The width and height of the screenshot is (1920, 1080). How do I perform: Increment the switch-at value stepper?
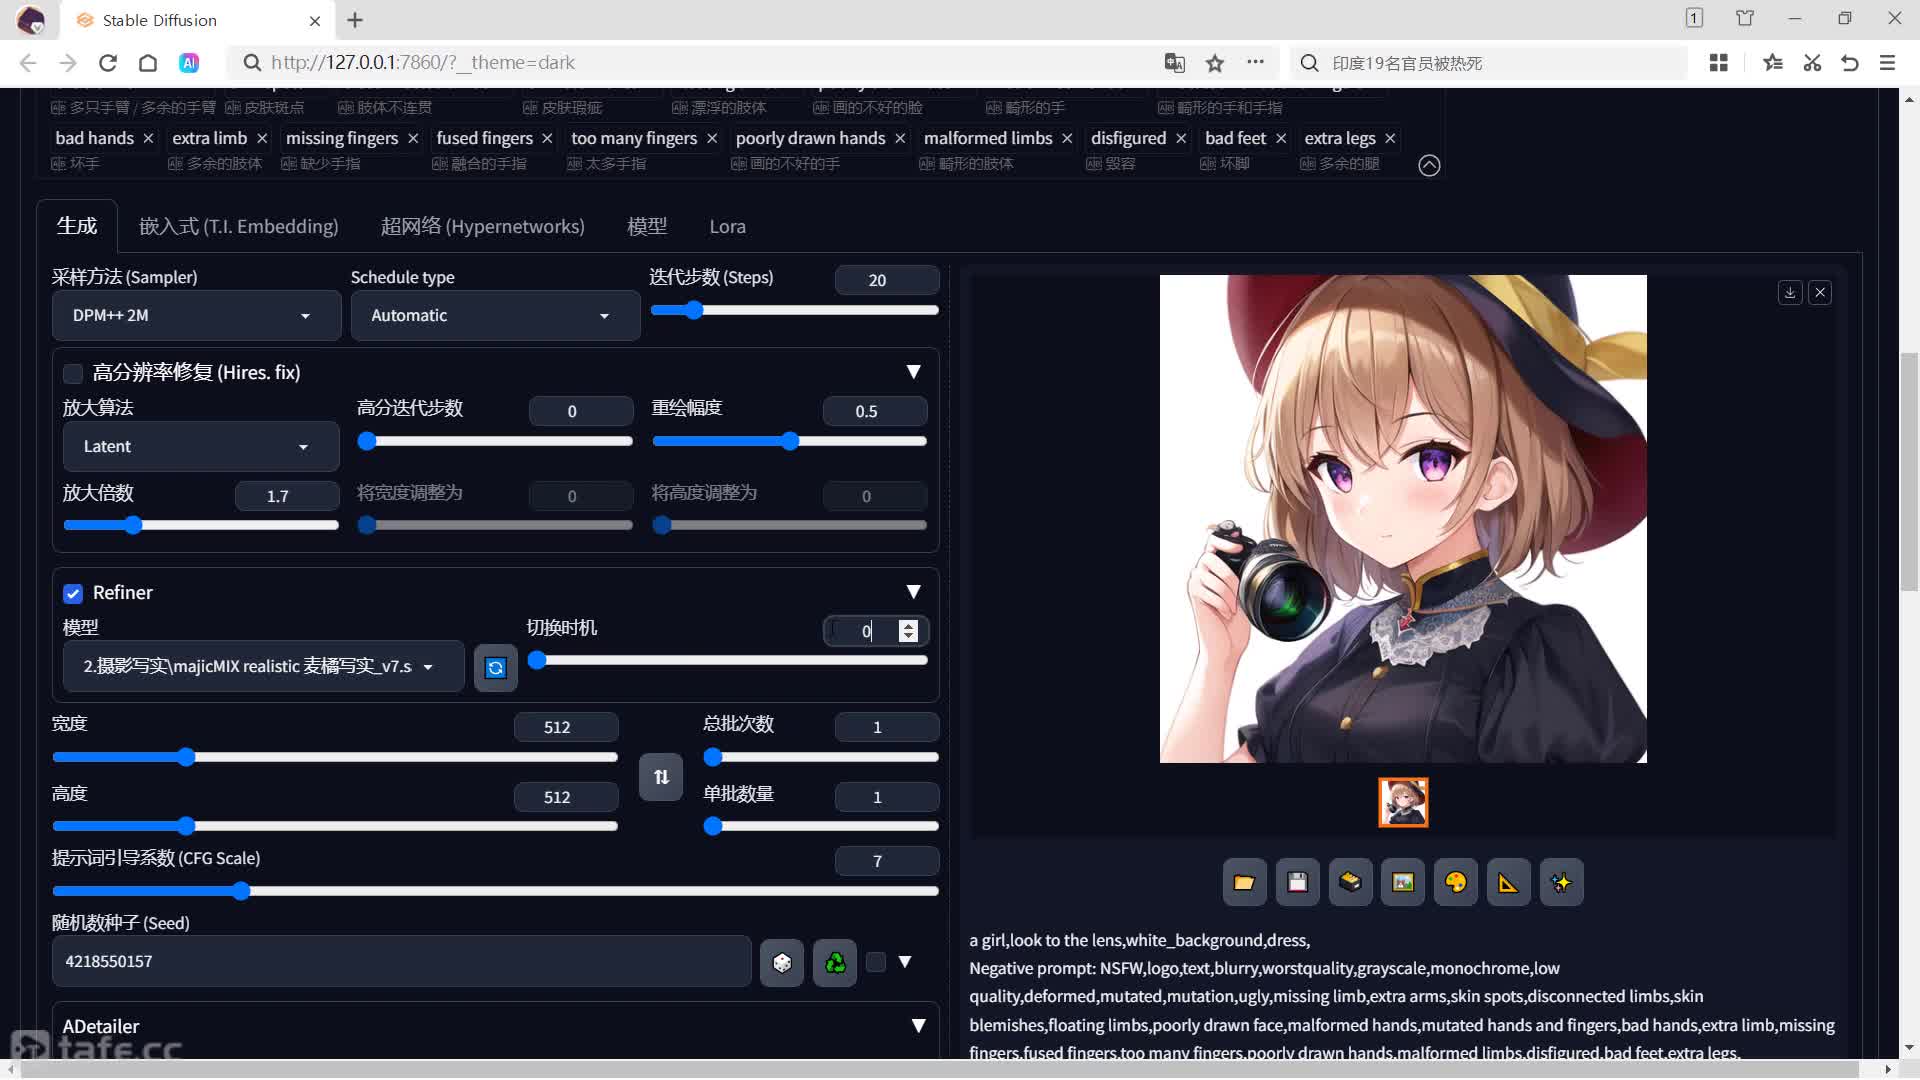click(908, 625)
